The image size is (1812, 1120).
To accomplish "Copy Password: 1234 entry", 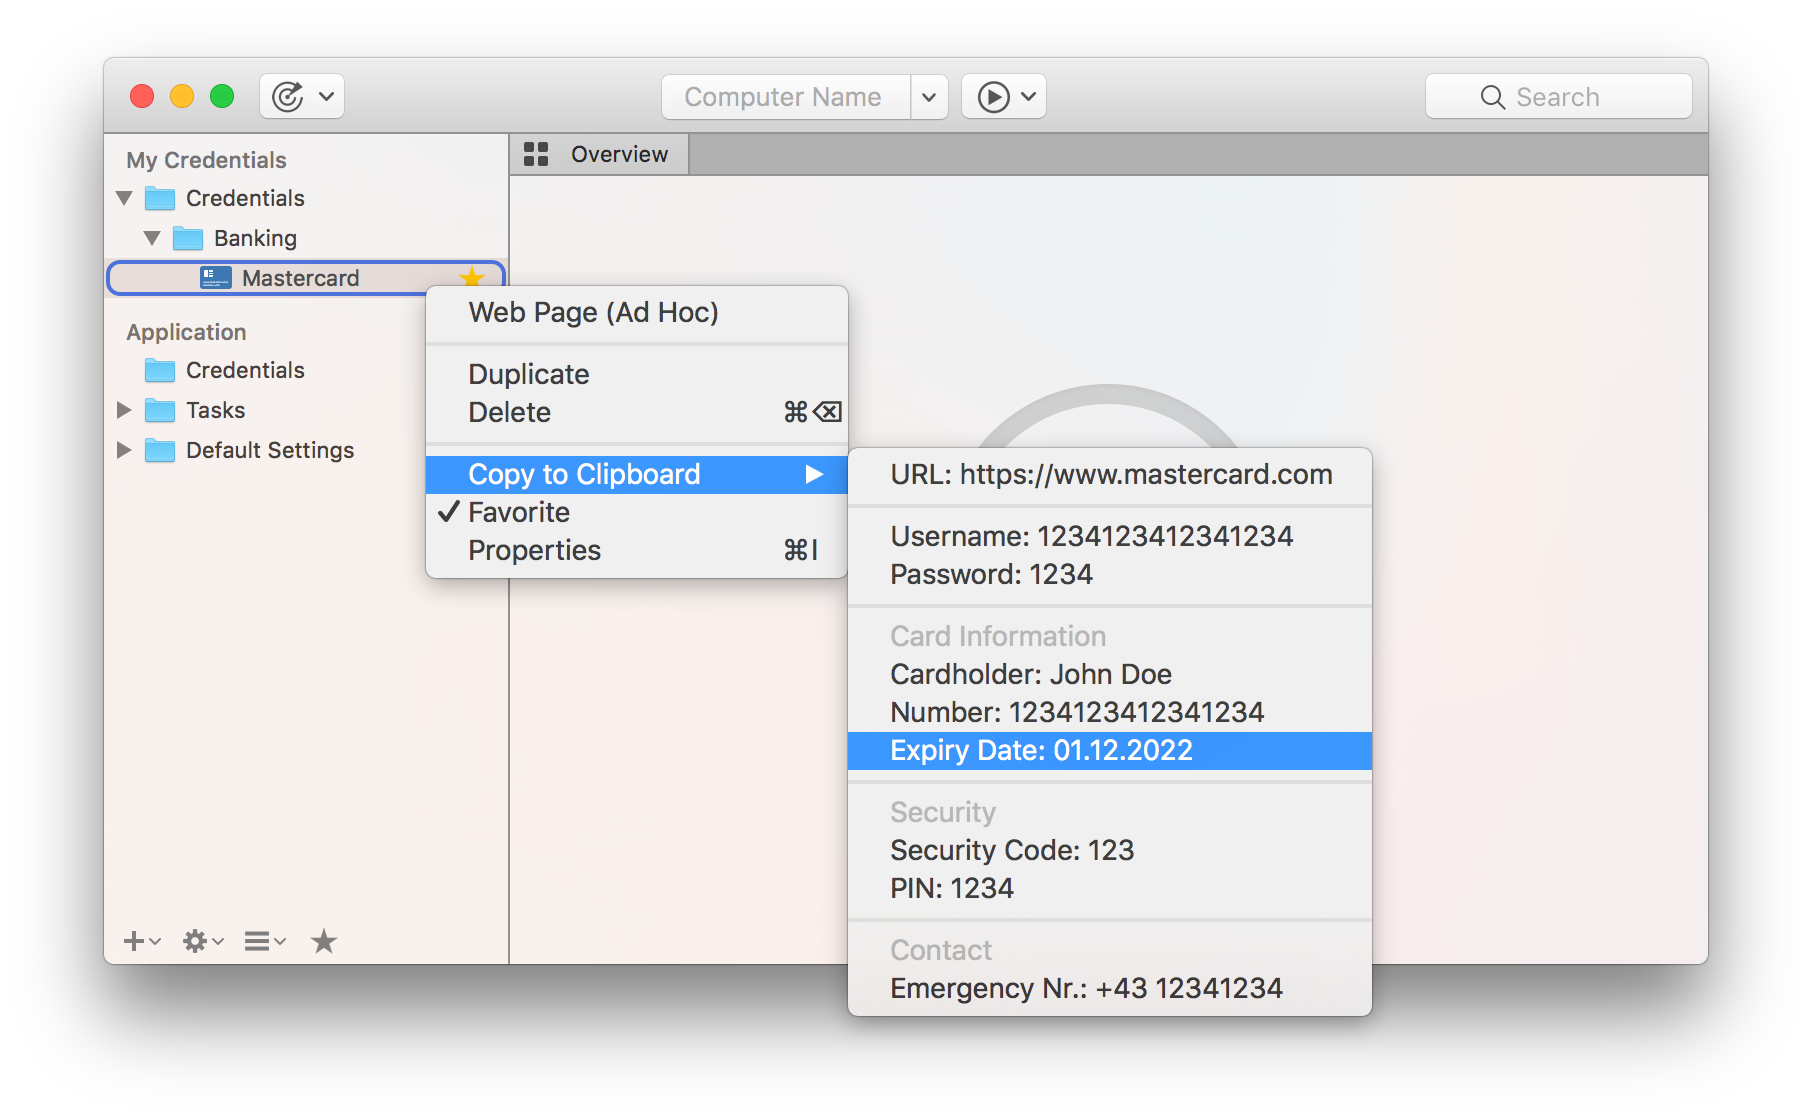I will tap(1110, 574).
